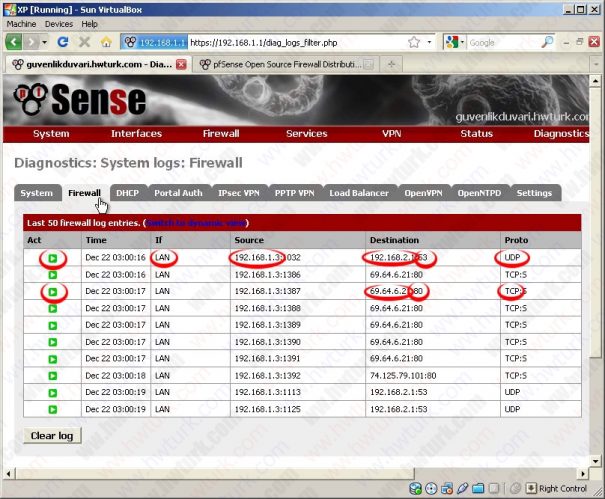Switch to the OpenVPN tab
This screenshot has width=605, height=499.
[x=423, y=193]
